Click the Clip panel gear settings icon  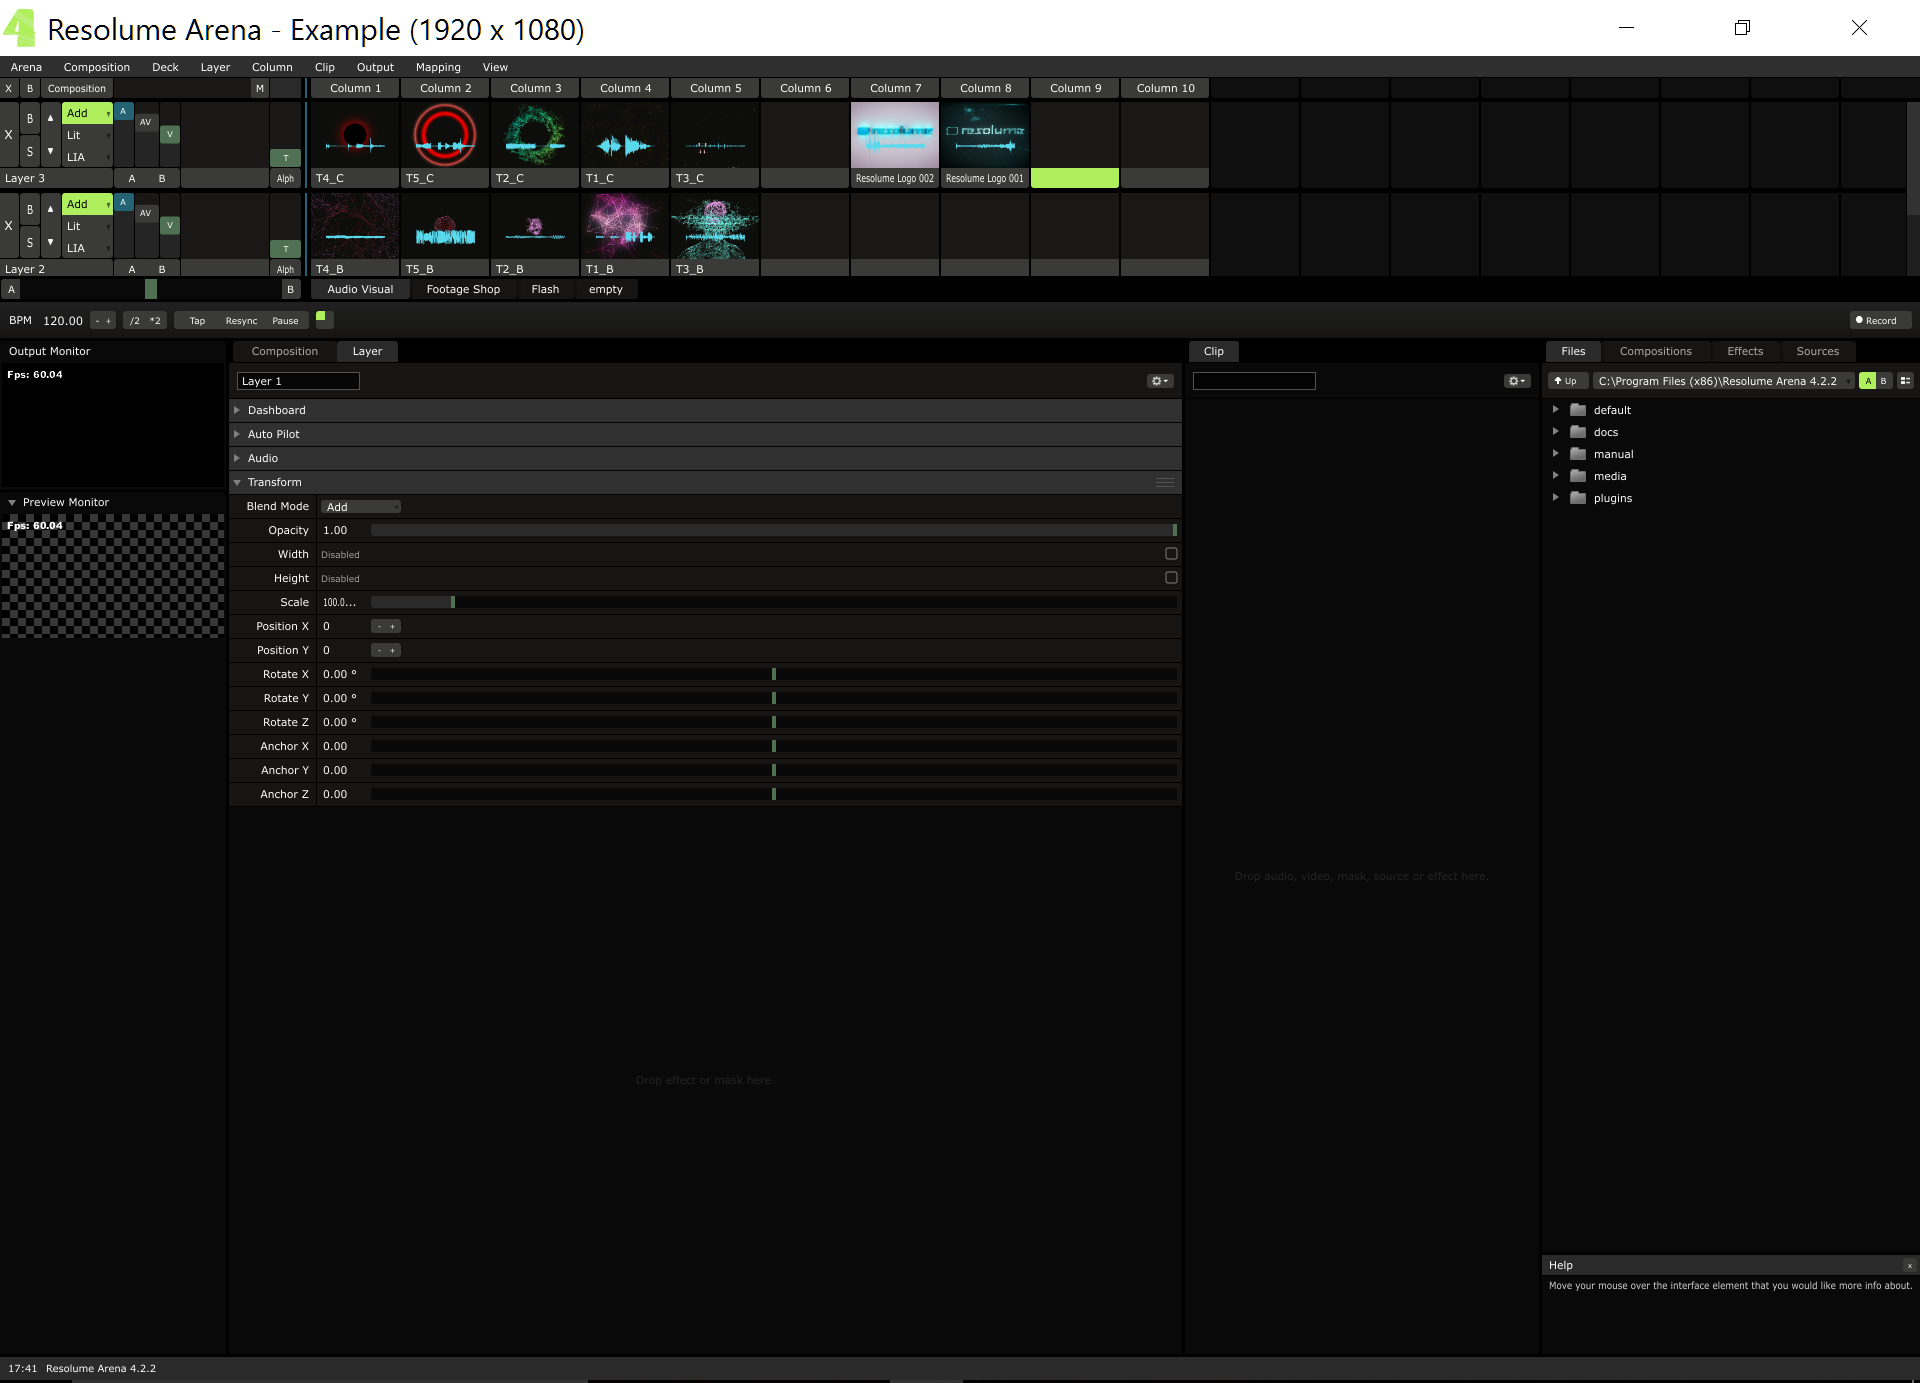pos(1516,381)
